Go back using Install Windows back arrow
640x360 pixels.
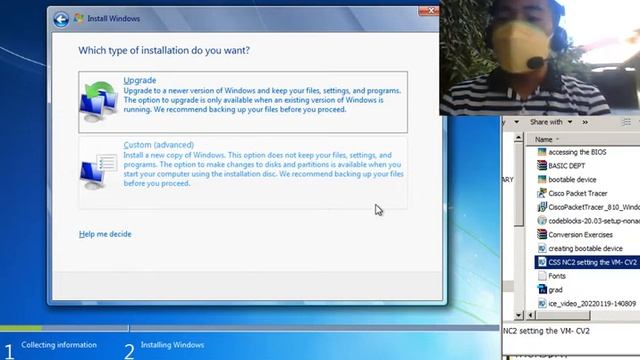61,19
